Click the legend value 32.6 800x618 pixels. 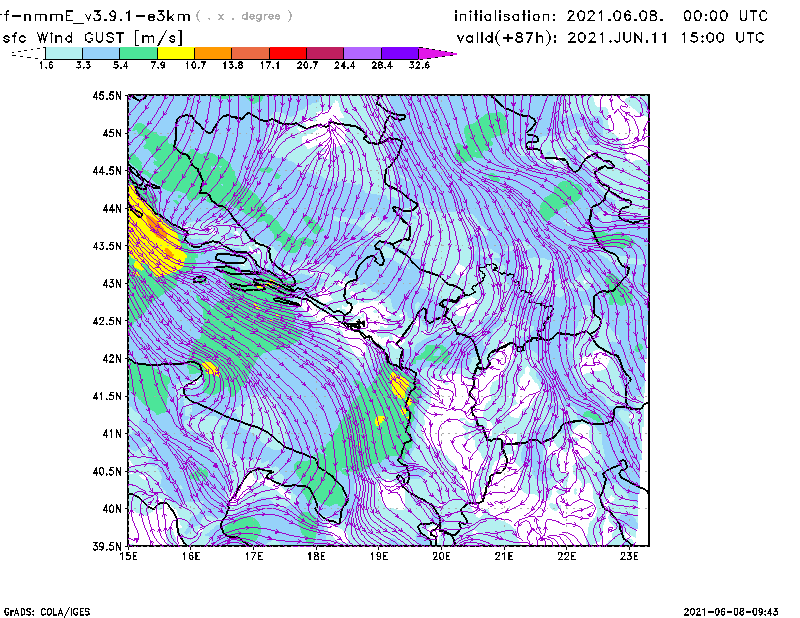click(x=419, y=65)
